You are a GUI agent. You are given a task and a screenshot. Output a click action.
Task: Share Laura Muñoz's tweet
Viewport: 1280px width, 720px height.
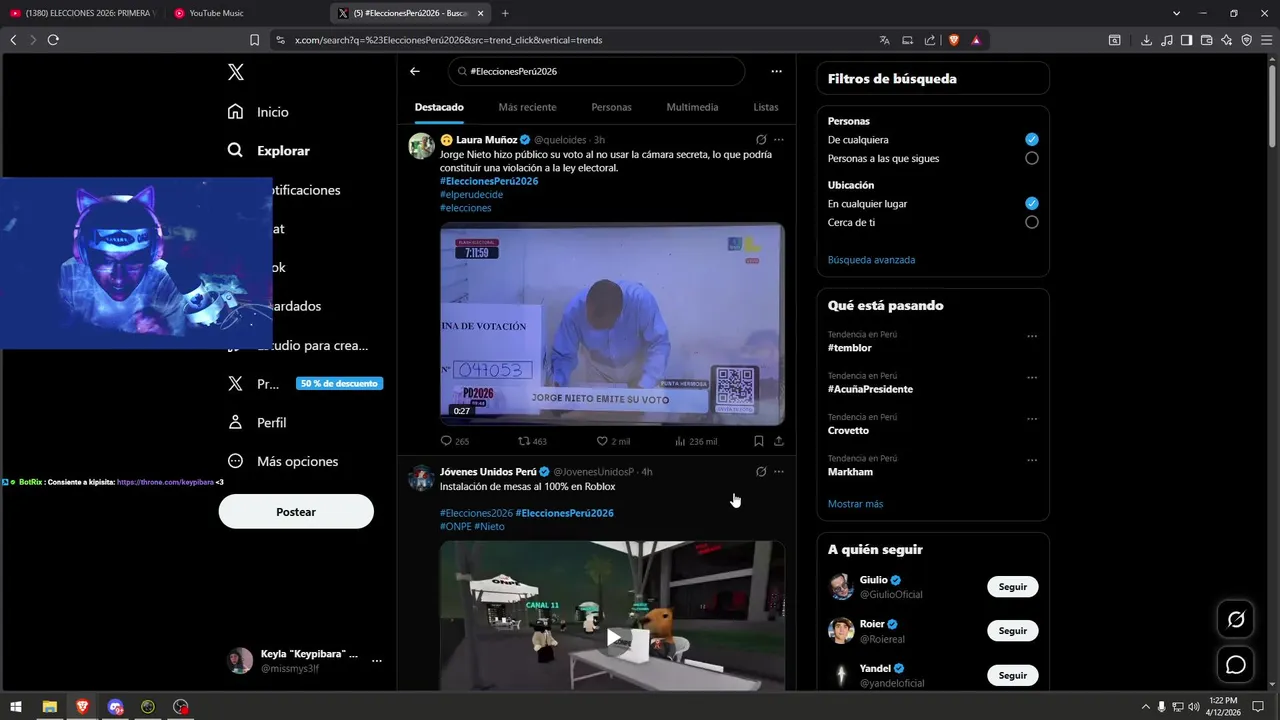click(x=779, y=441)
